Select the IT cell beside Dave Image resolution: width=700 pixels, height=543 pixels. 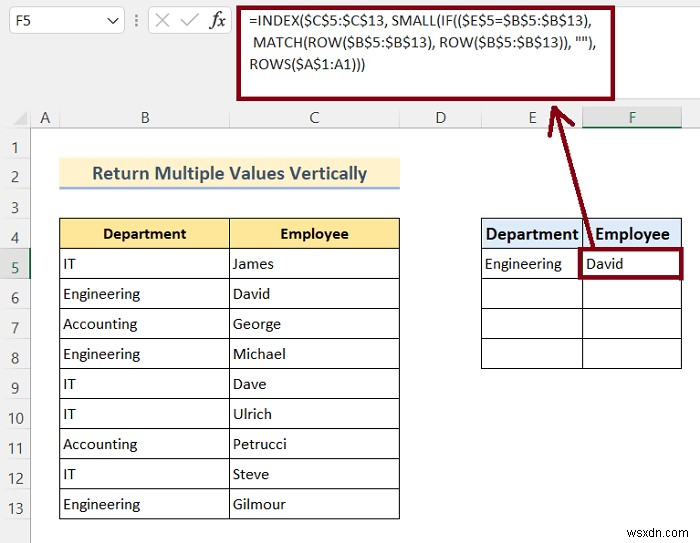click(x=145, y=384)
